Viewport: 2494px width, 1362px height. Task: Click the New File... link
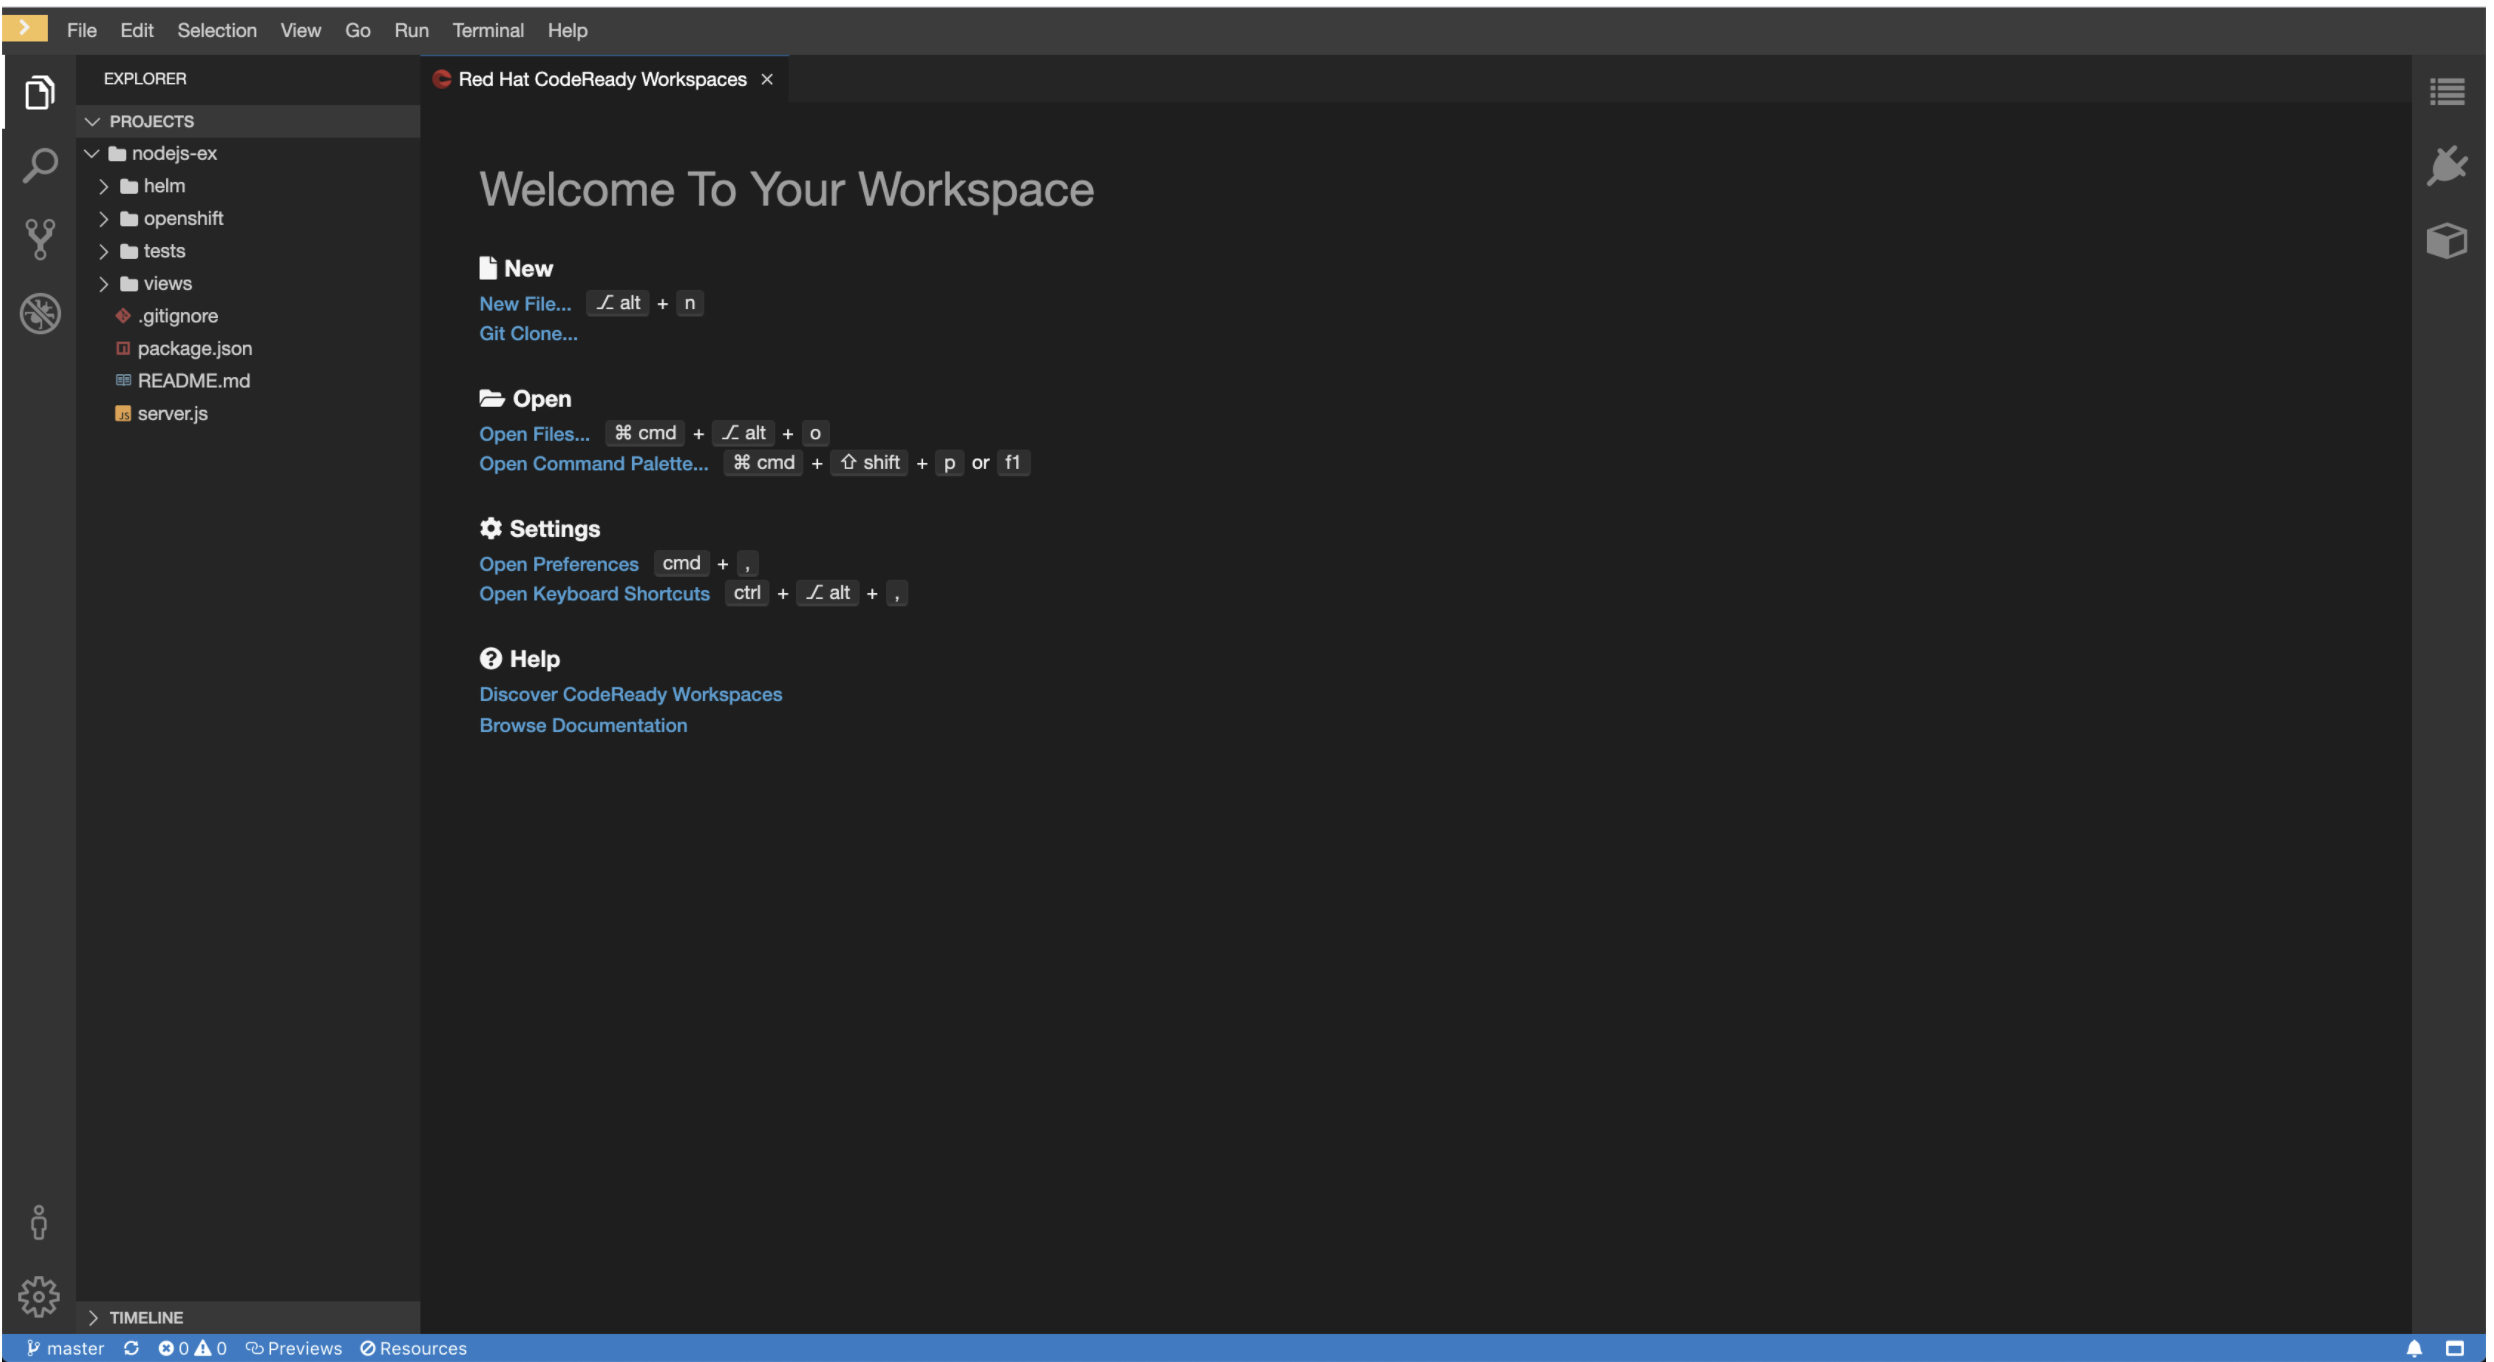pyautogui.click(x=525, y=304)
